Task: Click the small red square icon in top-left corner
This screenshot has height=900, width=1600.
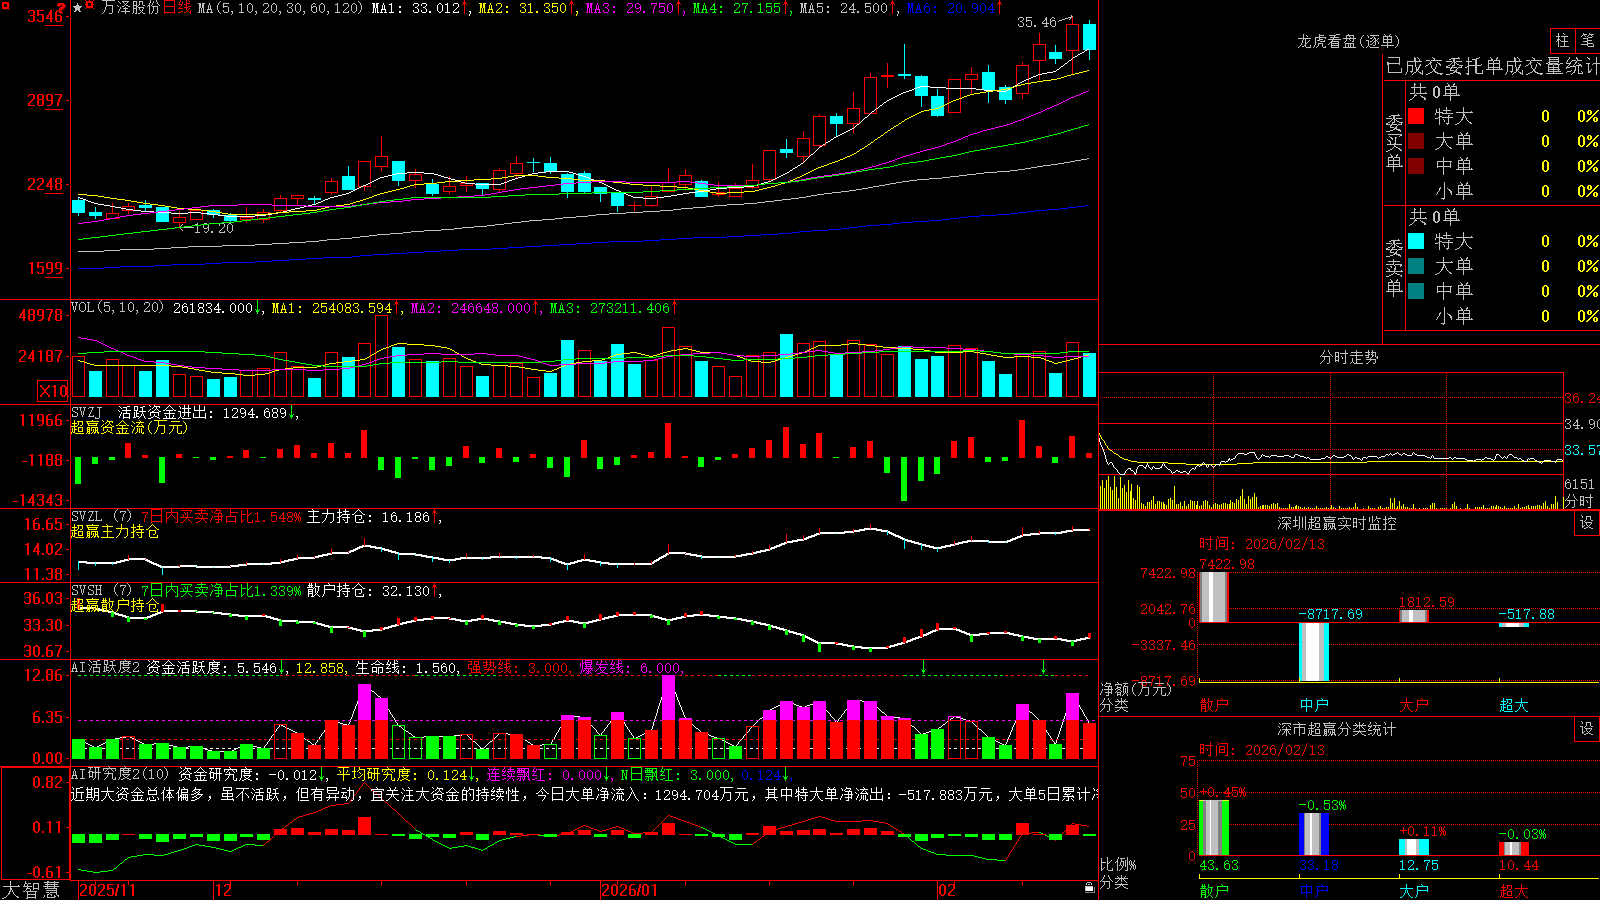Action: (5, 4)
